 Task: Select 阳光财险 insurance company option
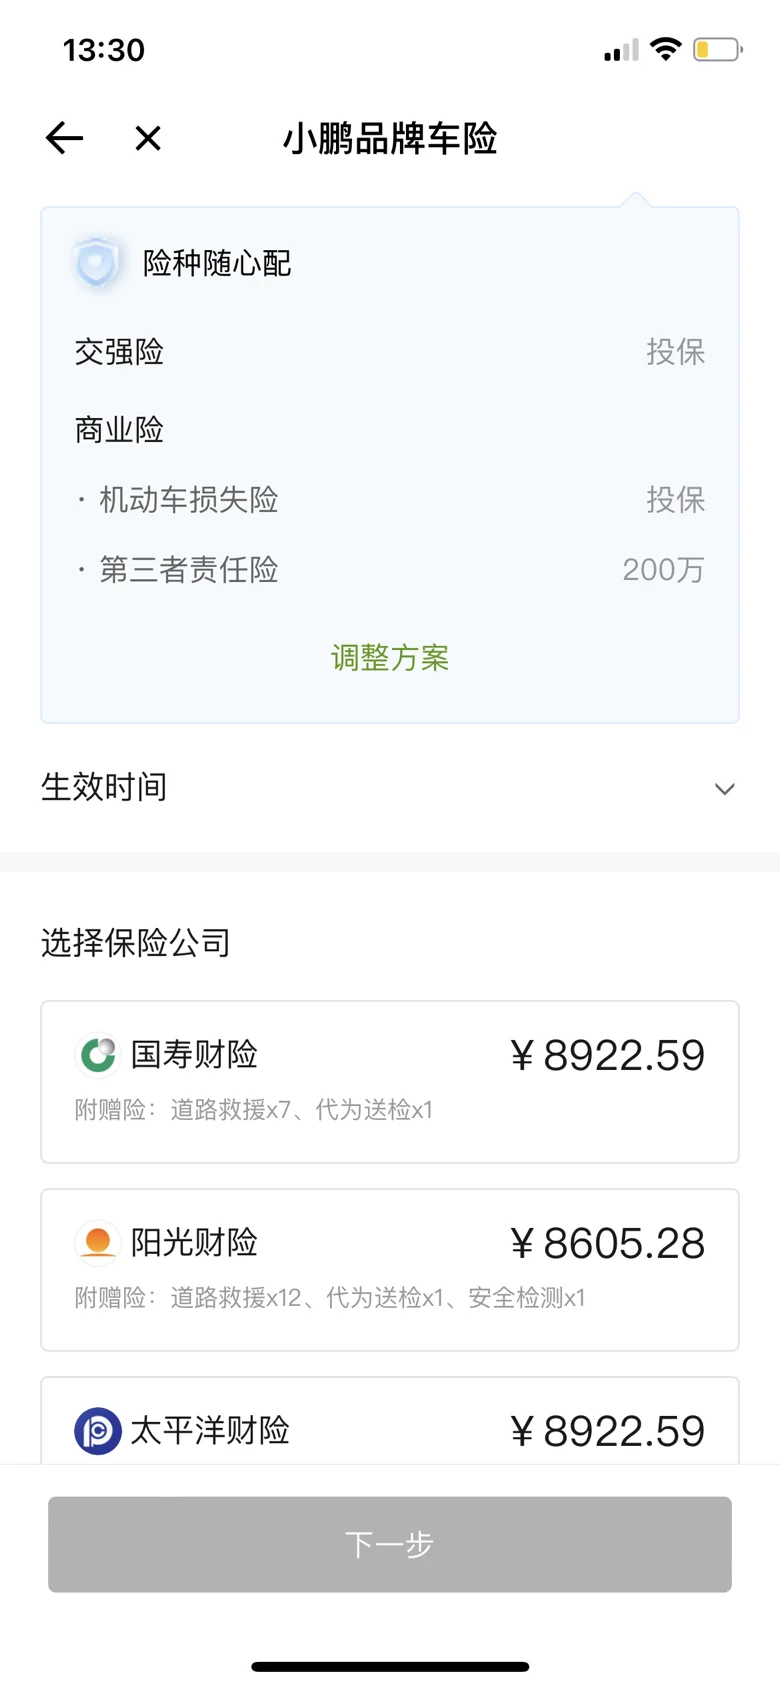coord(390,1269)
